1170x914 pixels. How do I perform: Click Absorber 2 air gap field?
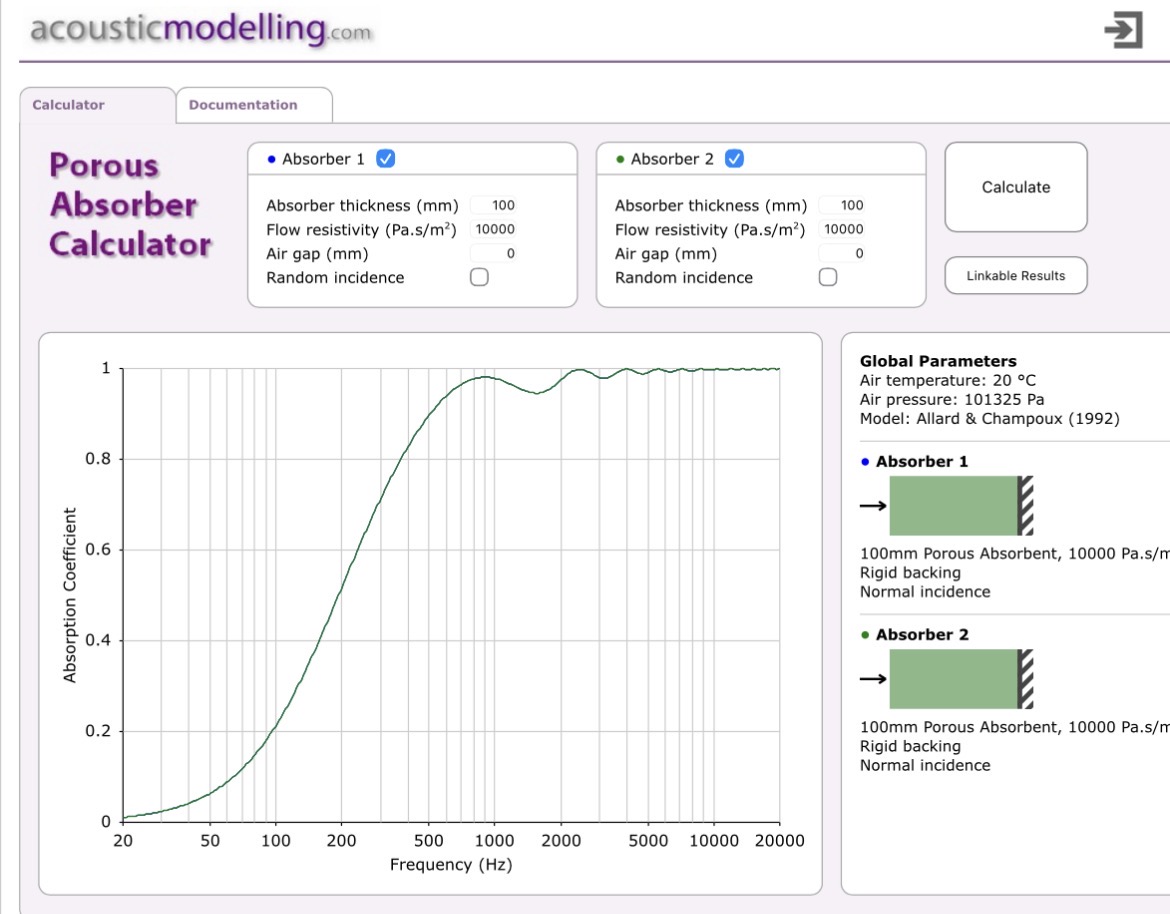[x=843, y=254]
